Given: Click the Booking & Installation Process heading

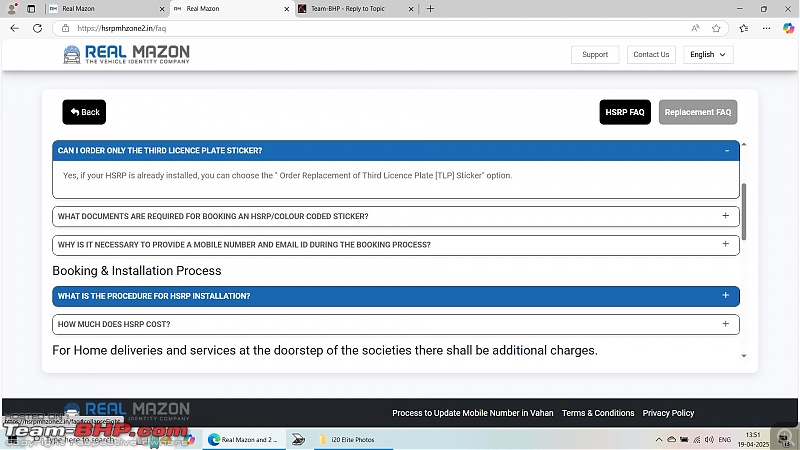Looking at the screenshot, I should [137, 271].
